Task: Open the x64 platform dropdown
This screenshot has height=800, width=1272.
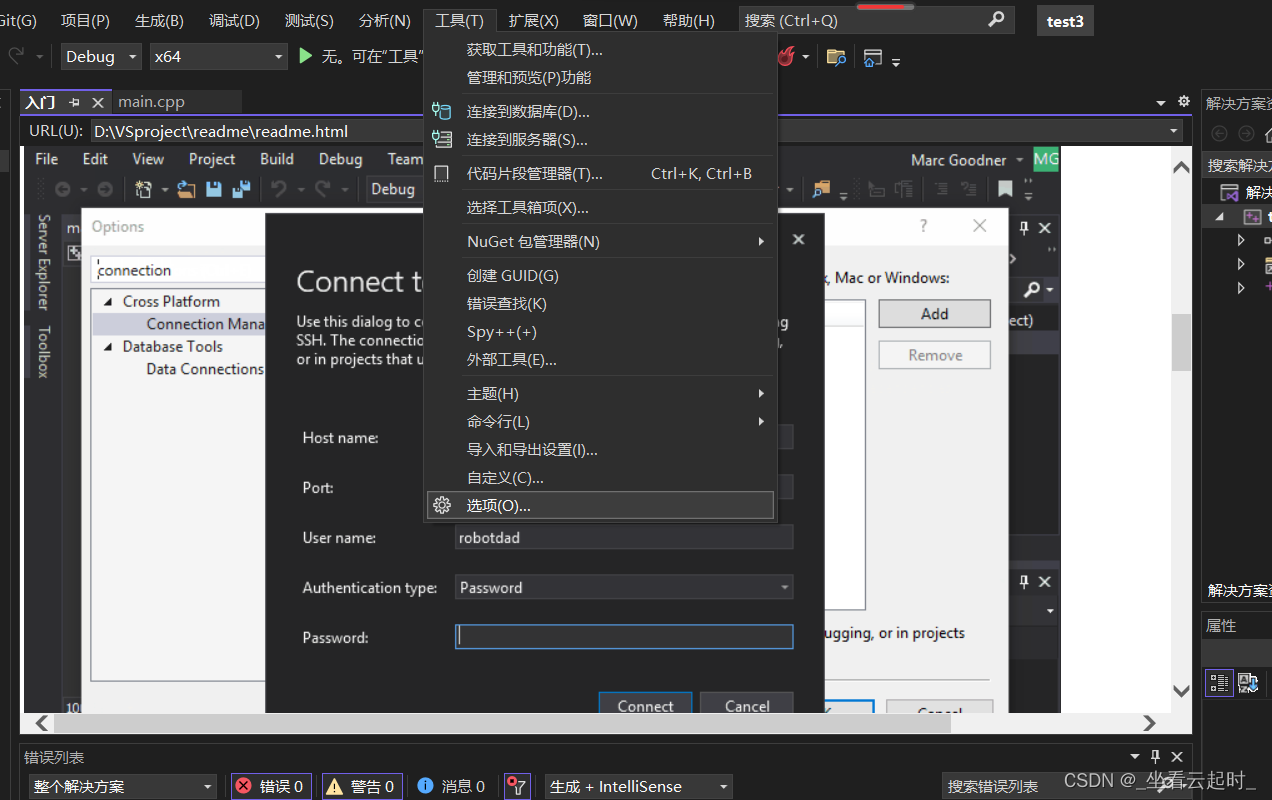Action: tap(218, 56)
